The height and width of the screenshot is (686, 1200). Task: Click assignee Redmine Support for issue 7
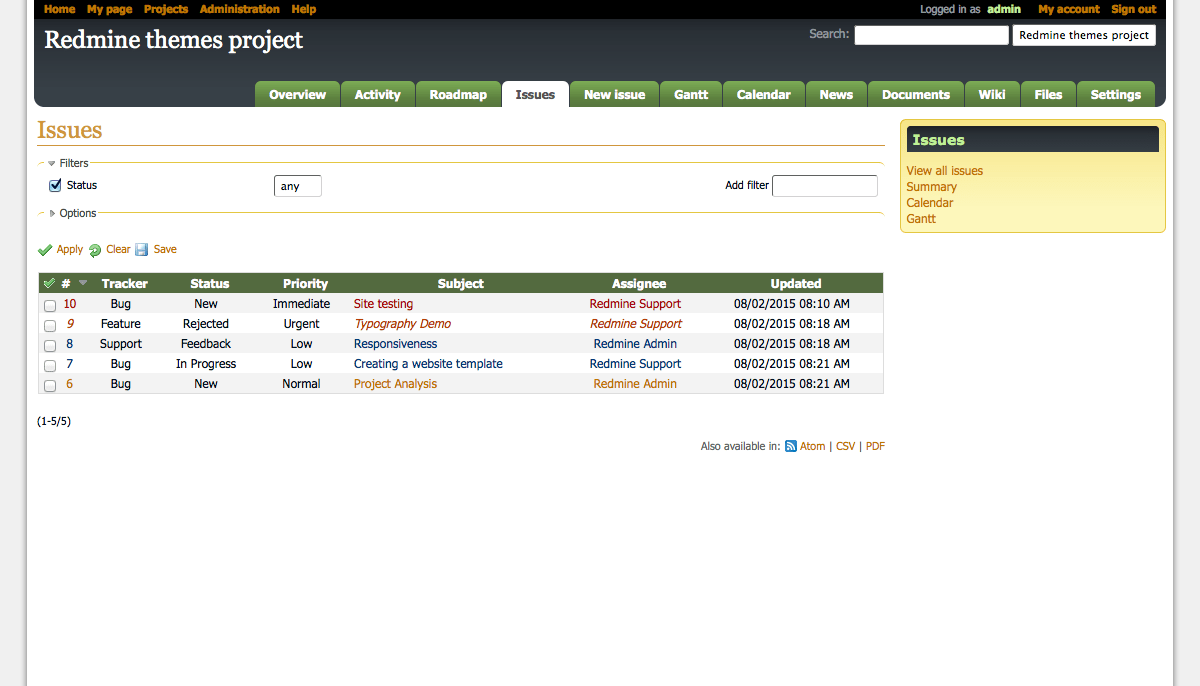[x=635, y=364]
